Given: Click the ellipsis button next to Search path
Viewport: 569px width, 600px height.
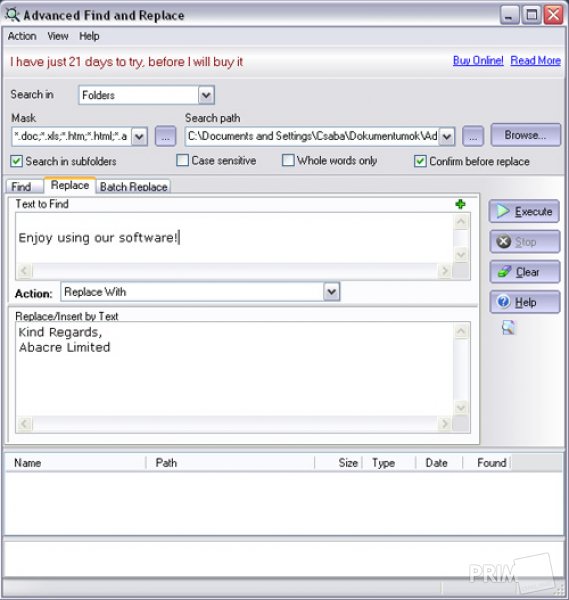Looking at the screenshot, I should [x=473, y=136].
